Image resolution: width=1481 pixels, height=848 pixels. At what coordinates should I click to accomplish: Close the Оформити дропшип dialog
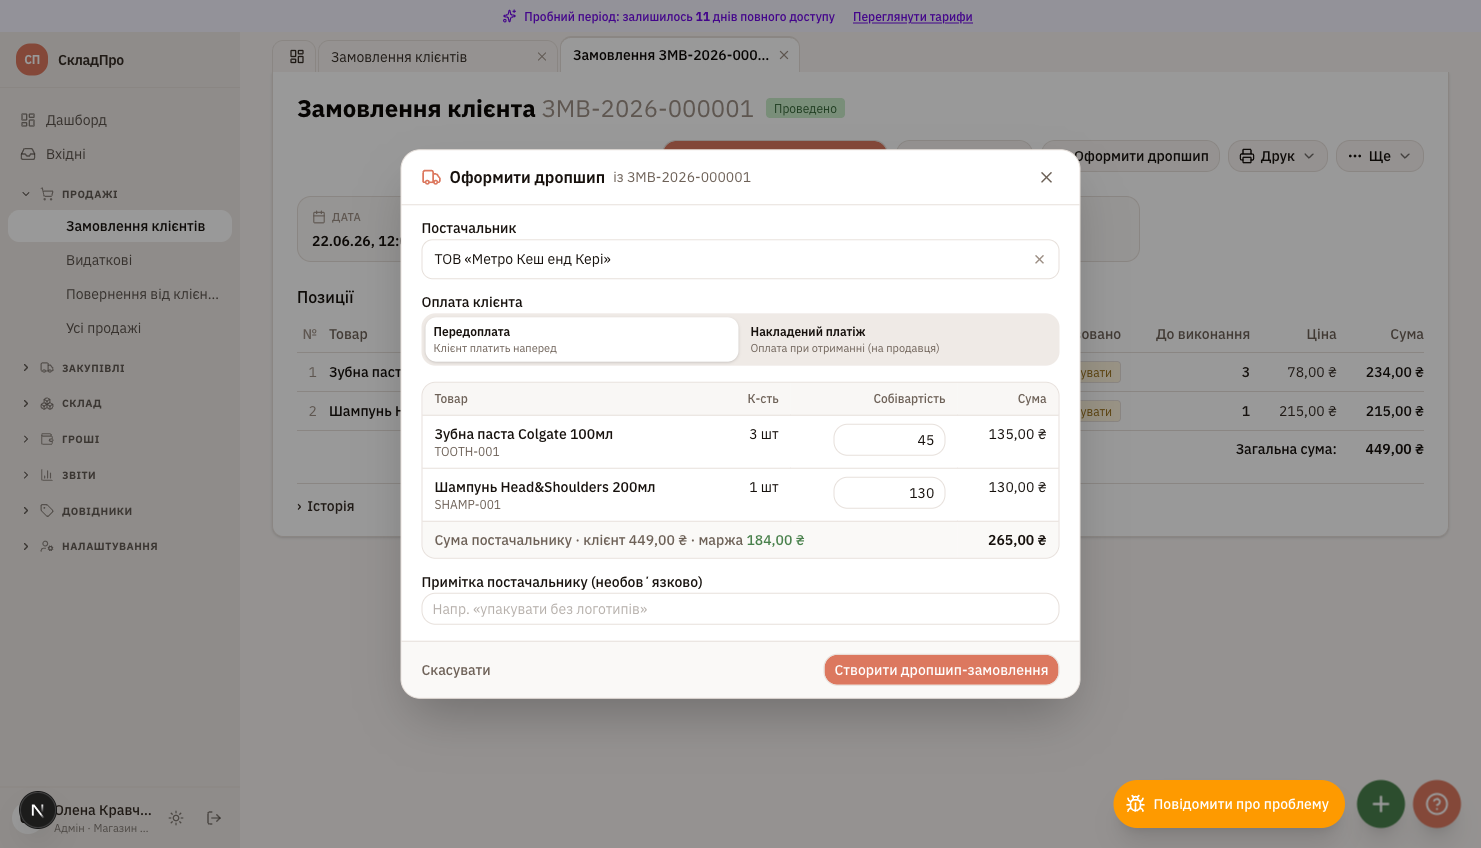pyautogui.click(x=1046, y=177)
